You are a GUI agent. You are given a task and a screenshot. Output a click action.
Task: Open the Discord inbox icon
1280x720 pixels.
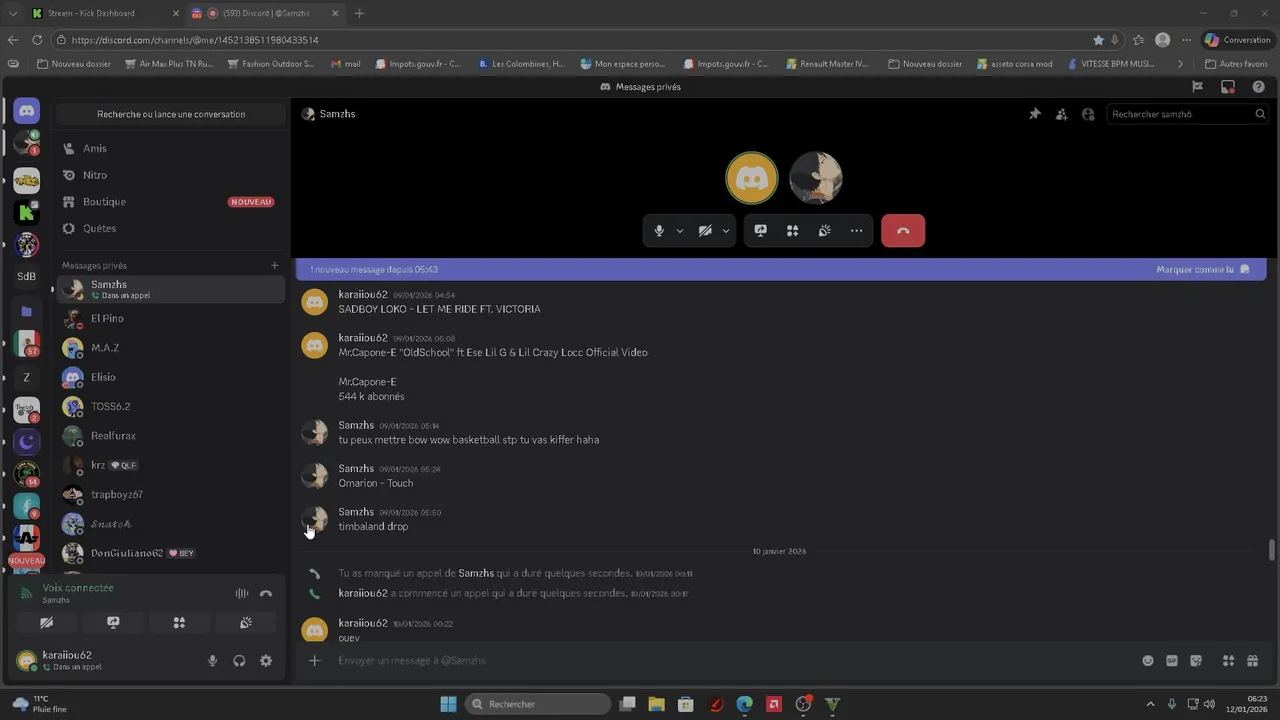pos(1228,87)
